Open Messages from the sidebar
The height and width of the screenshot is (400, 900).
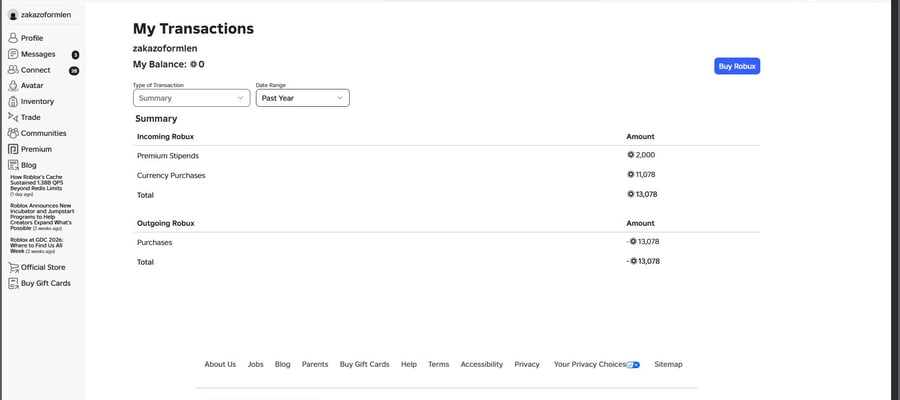tap(38, 54)
